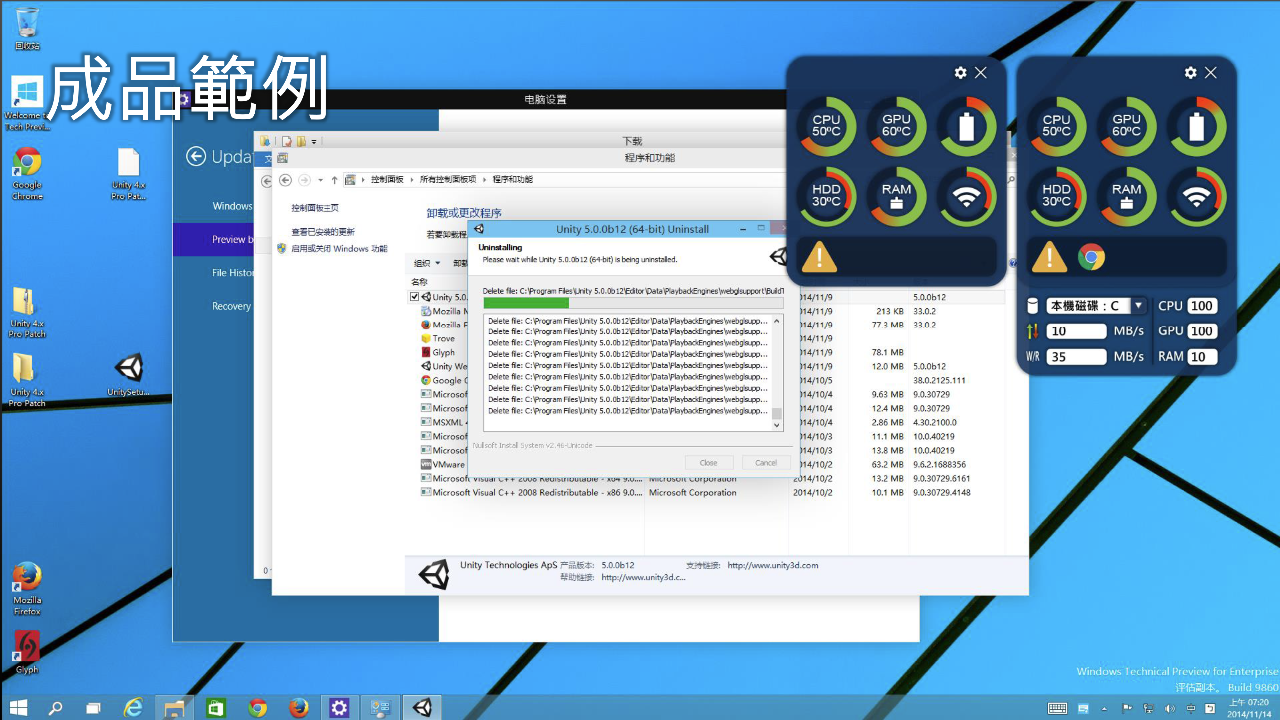Click warning triangle in left widget
Viewport: 1280px width, 720px height.
[819, 257]
